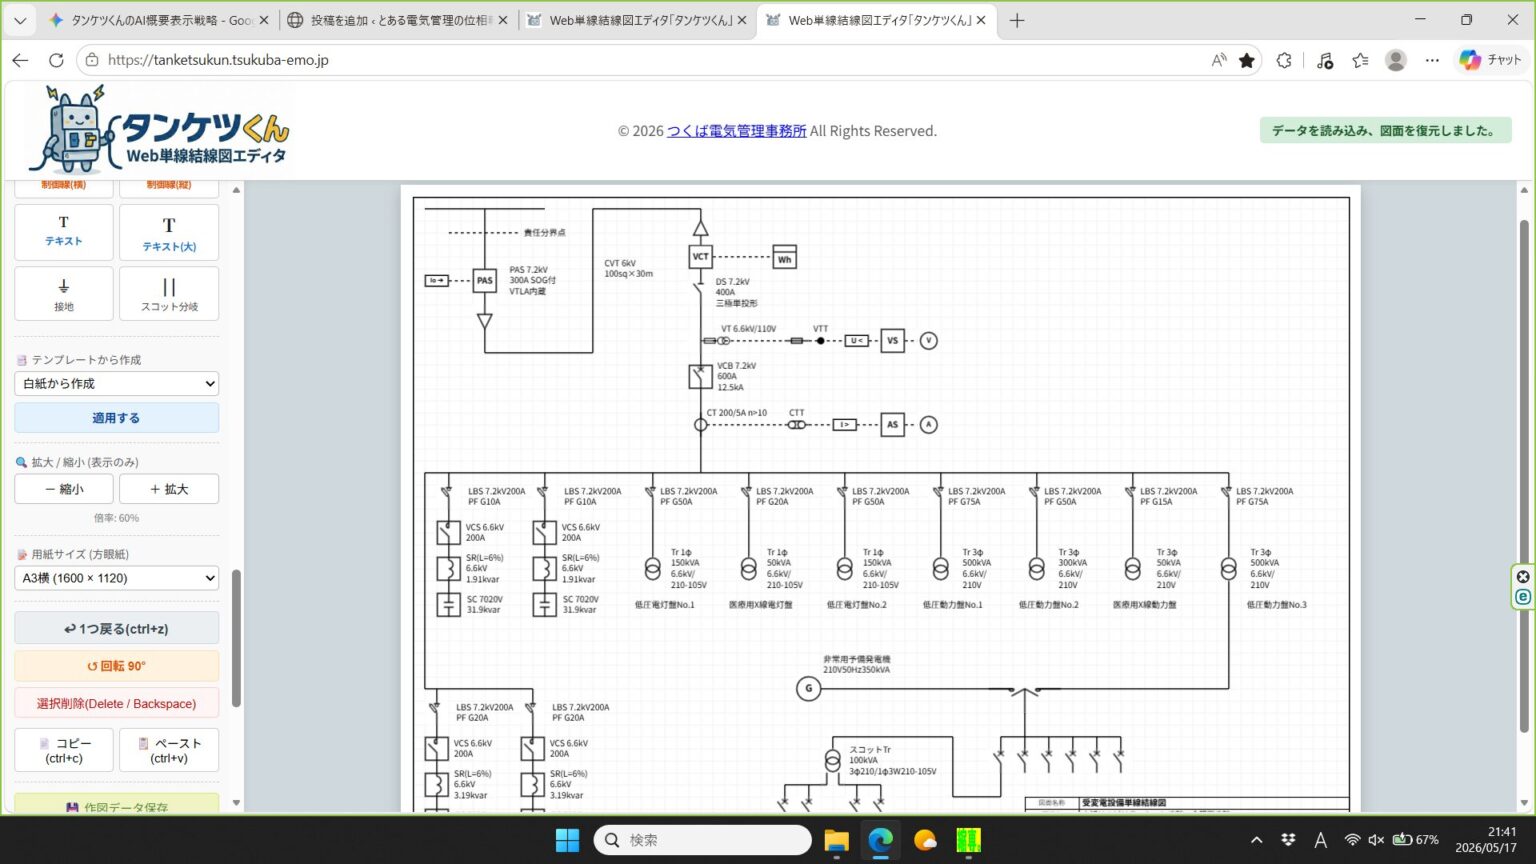Click the taskbar 検索 search box

[x=703, y=840]
